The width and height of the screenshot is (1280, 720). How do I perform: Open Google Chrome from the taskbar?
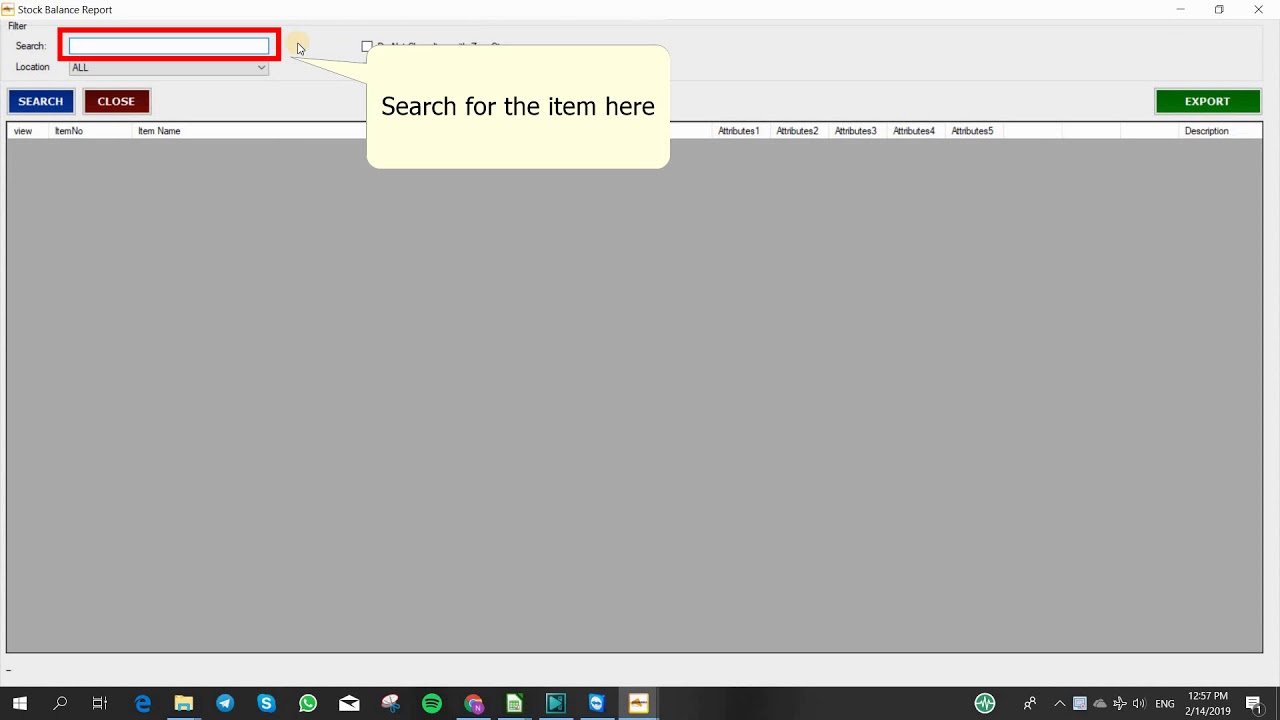[473, 704]
